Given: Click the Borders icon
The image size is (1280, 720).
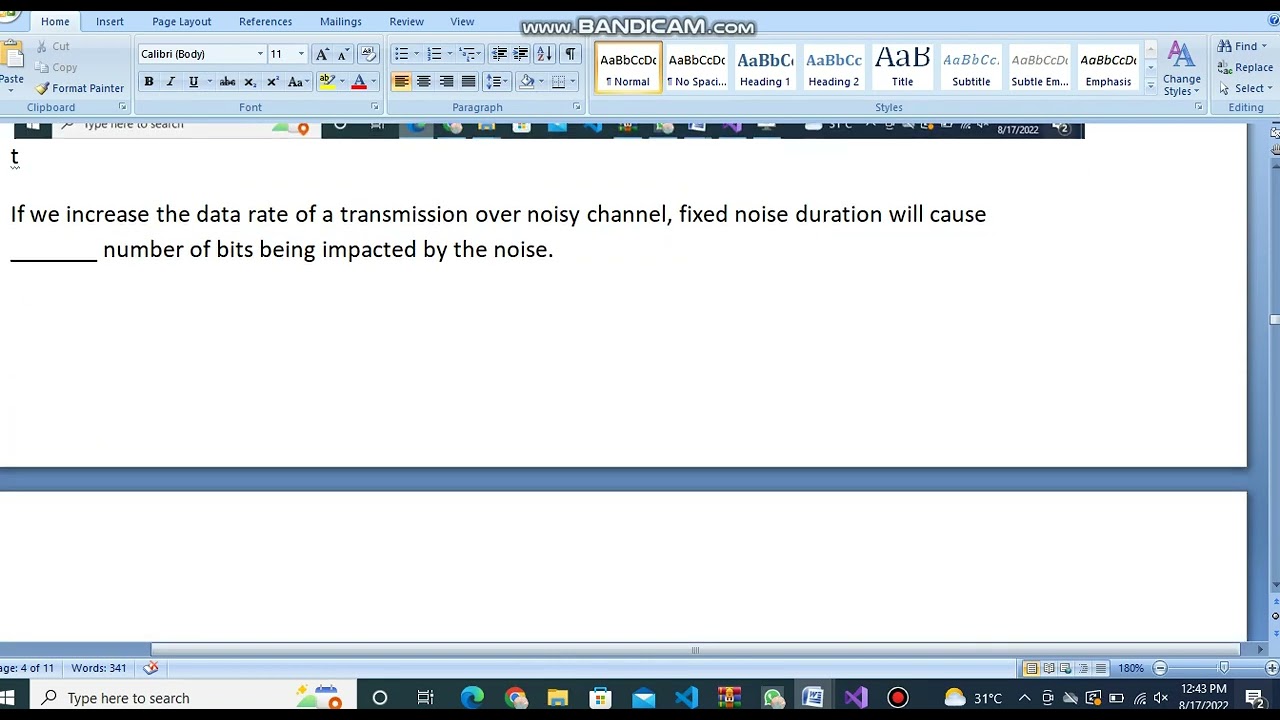Looking at the screenshot, I should pyautogui.click(x=559, y=82).
